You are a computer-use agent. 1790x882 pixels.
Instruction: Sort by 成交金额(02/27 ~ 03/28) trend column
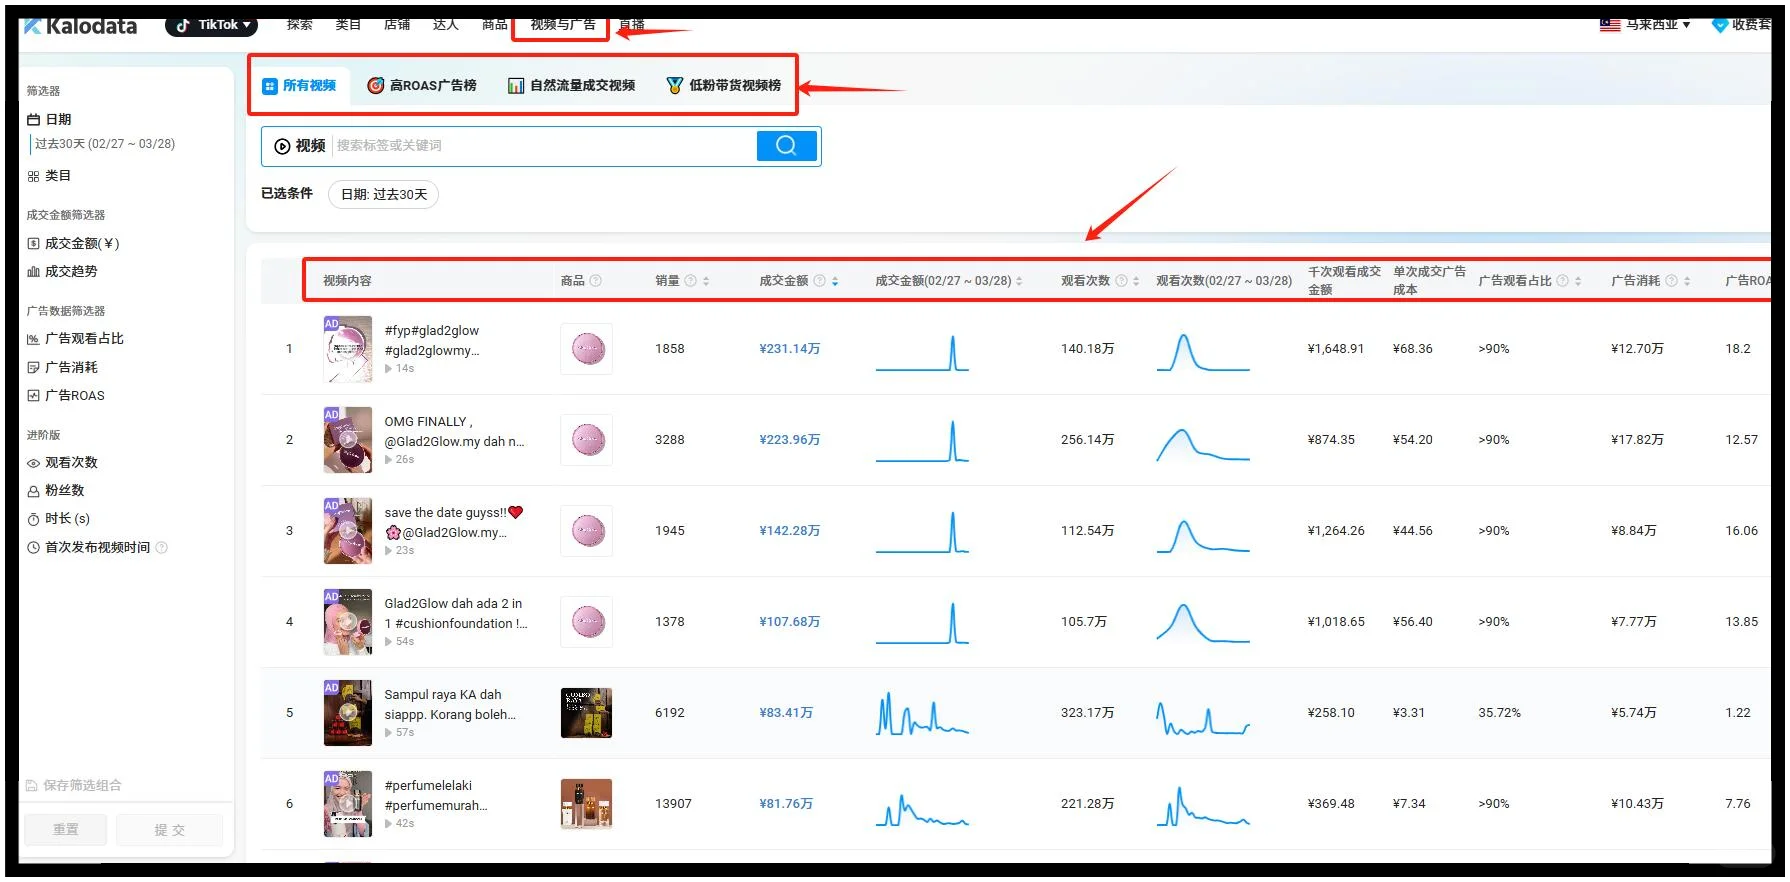tap(1019, 281)
